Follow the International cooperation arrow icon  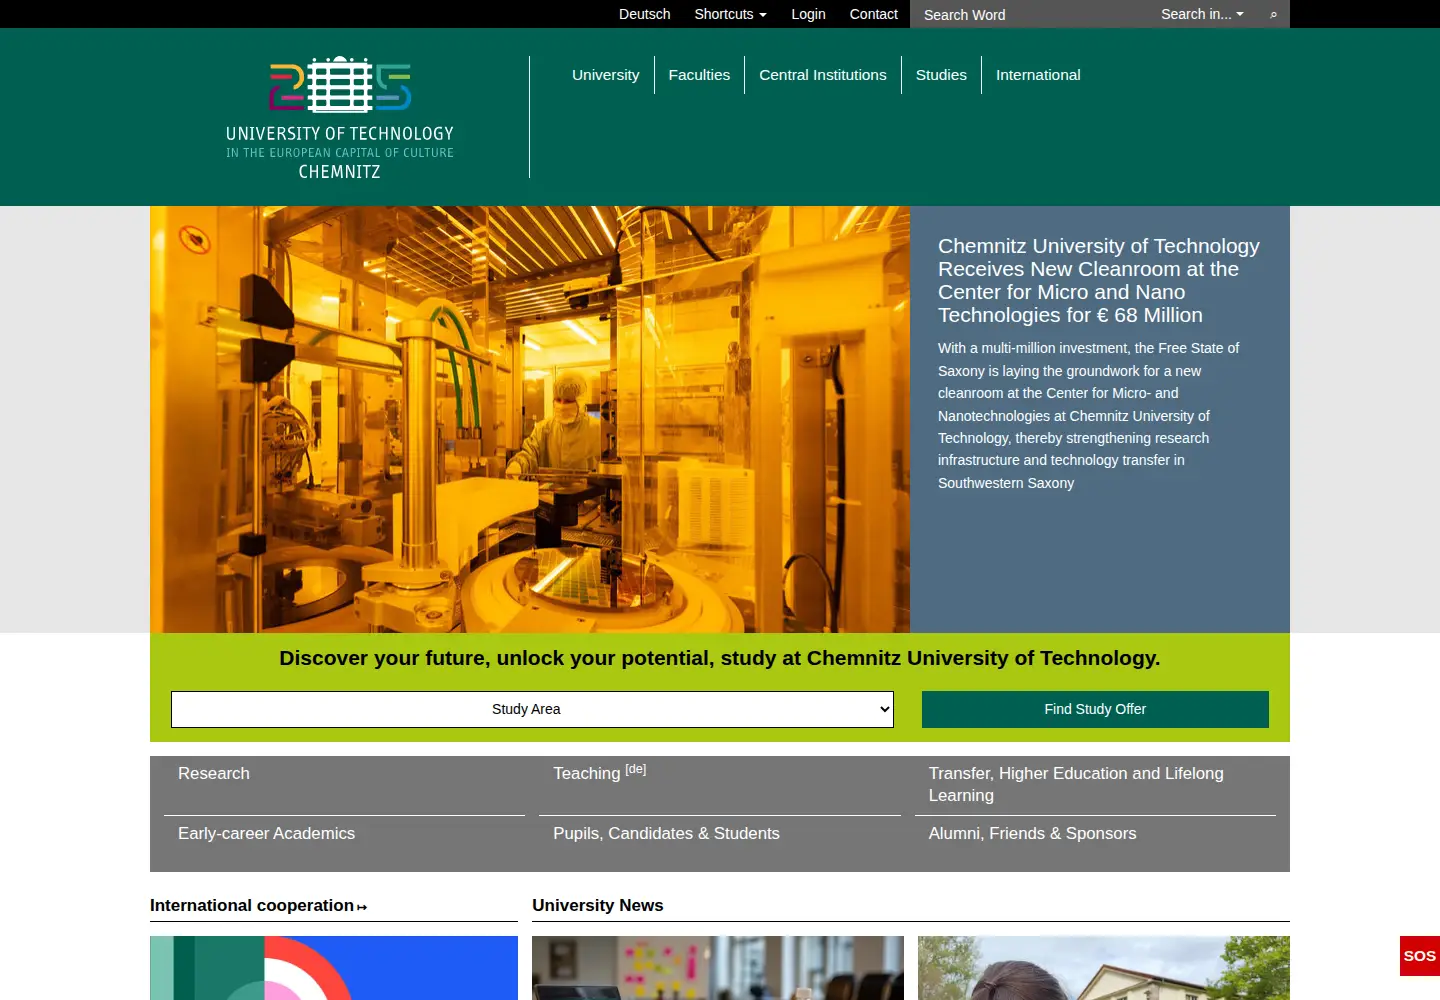(x=362, y=907)
